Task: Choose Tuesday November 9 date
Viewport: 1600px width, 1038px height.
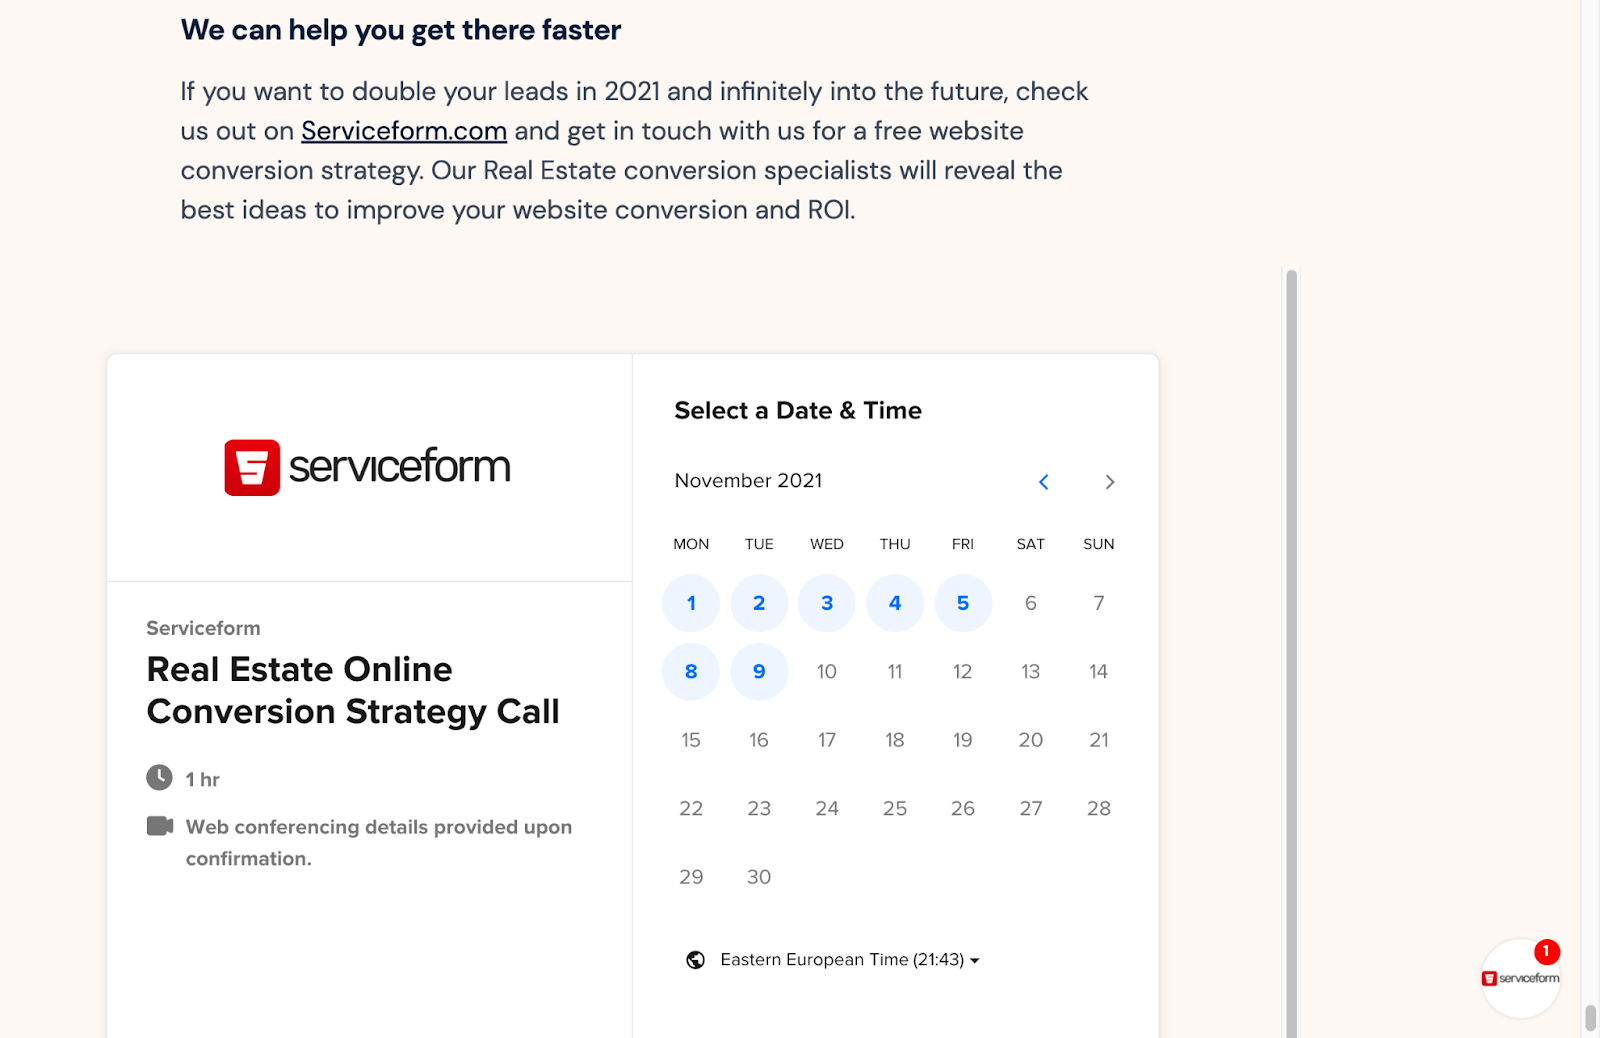Action: pos(759,672)
